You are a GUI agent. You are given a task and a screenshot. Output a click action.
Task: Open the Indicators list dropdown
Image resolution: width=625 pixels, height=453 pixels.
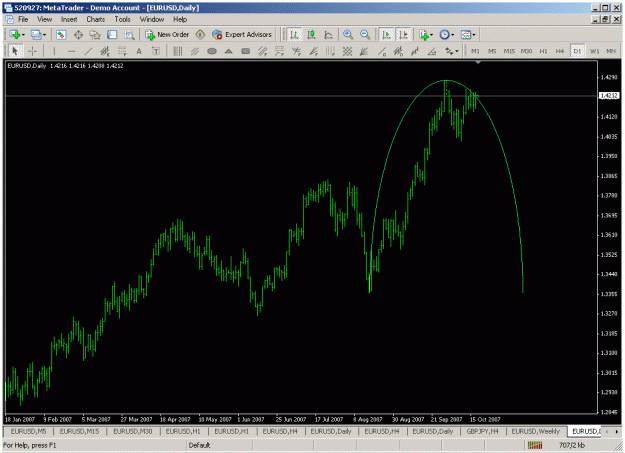tap(426, 35)
